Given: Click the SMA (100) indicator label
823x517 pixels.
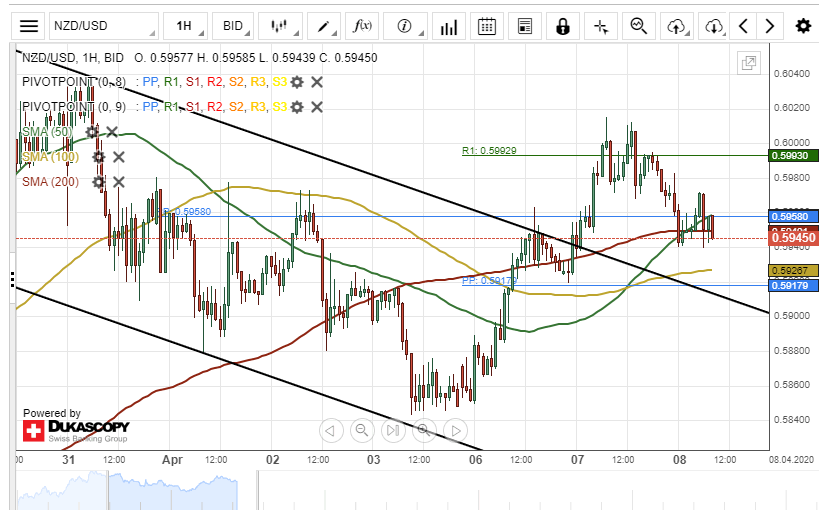Looking at the screenshot, I should (x=50, y=157).
